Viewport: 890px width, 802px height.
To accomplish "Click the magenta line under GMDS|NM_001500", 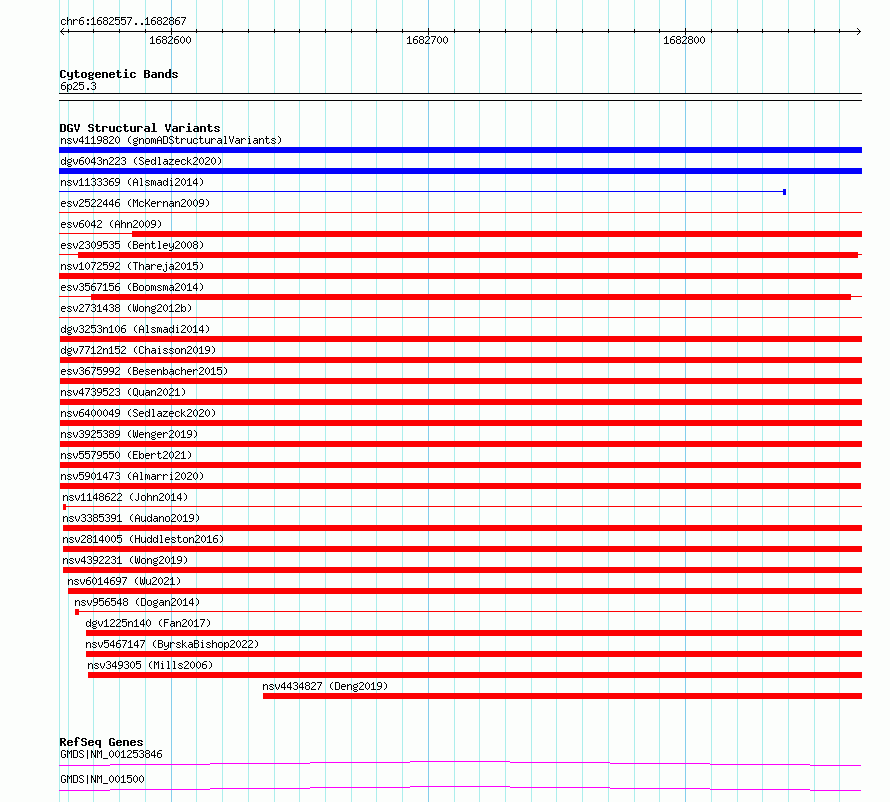I will pos(460,788).
